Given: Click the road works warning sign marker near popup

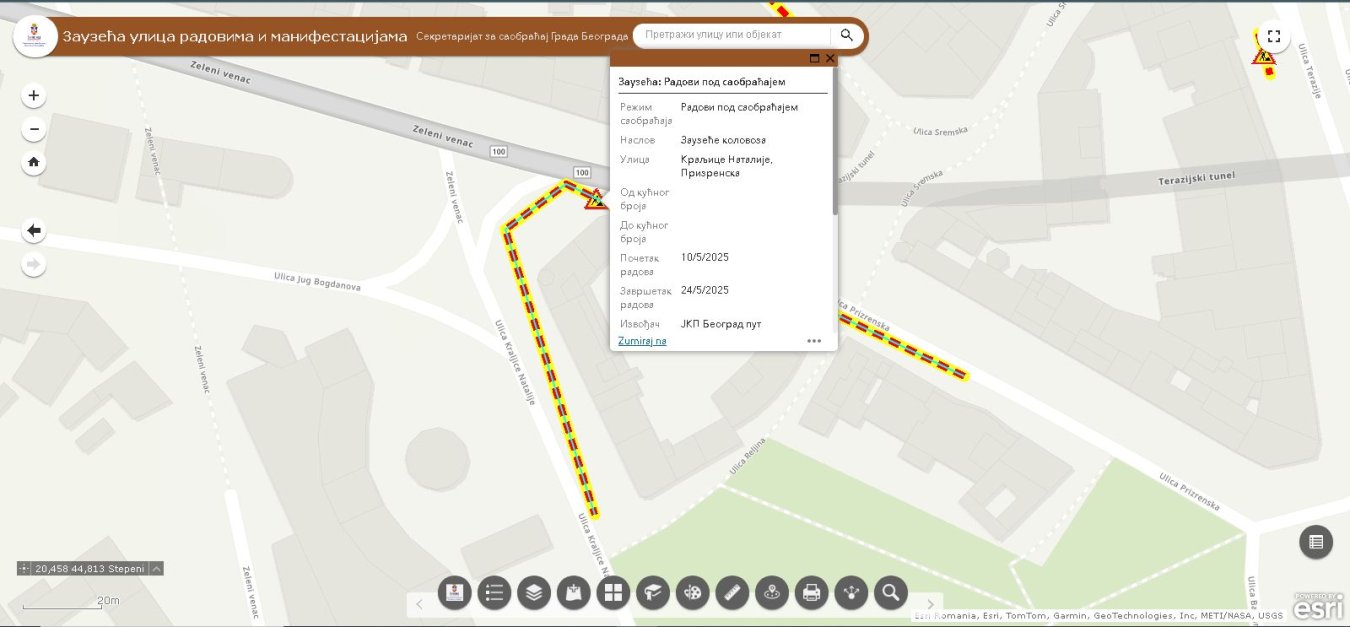Looking at the screenshot, I should [596, 199].
